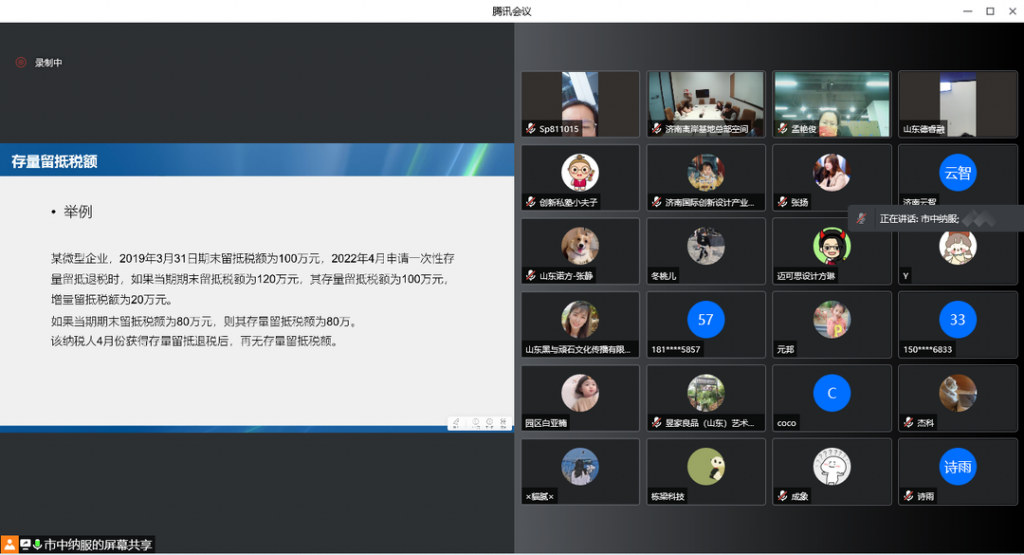Click the red recording indicator icon
This screenshot has width=1024, height=555.
[x=20, y=62]
